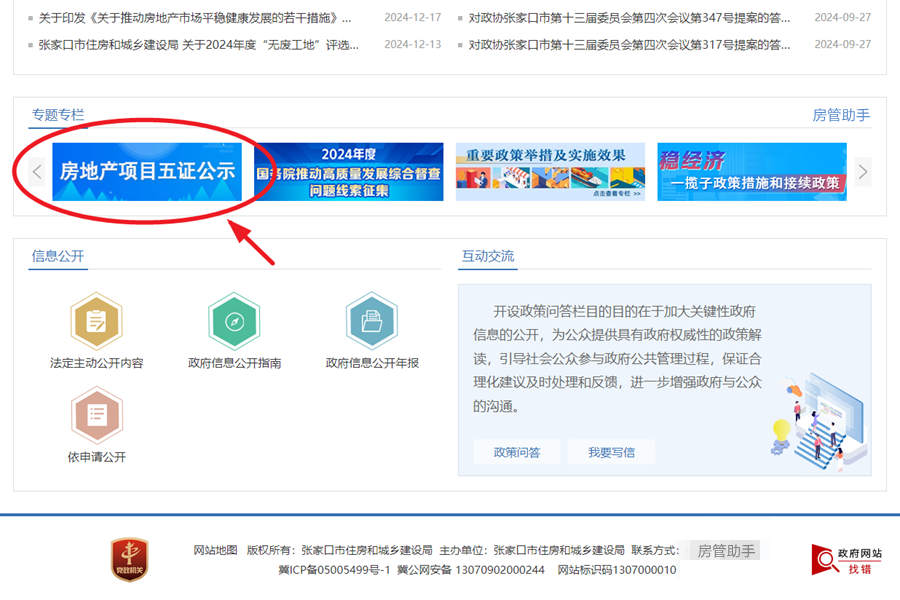Open the 网站地图 footer link
Screen dimensions: 900x600
coord(215,550)
